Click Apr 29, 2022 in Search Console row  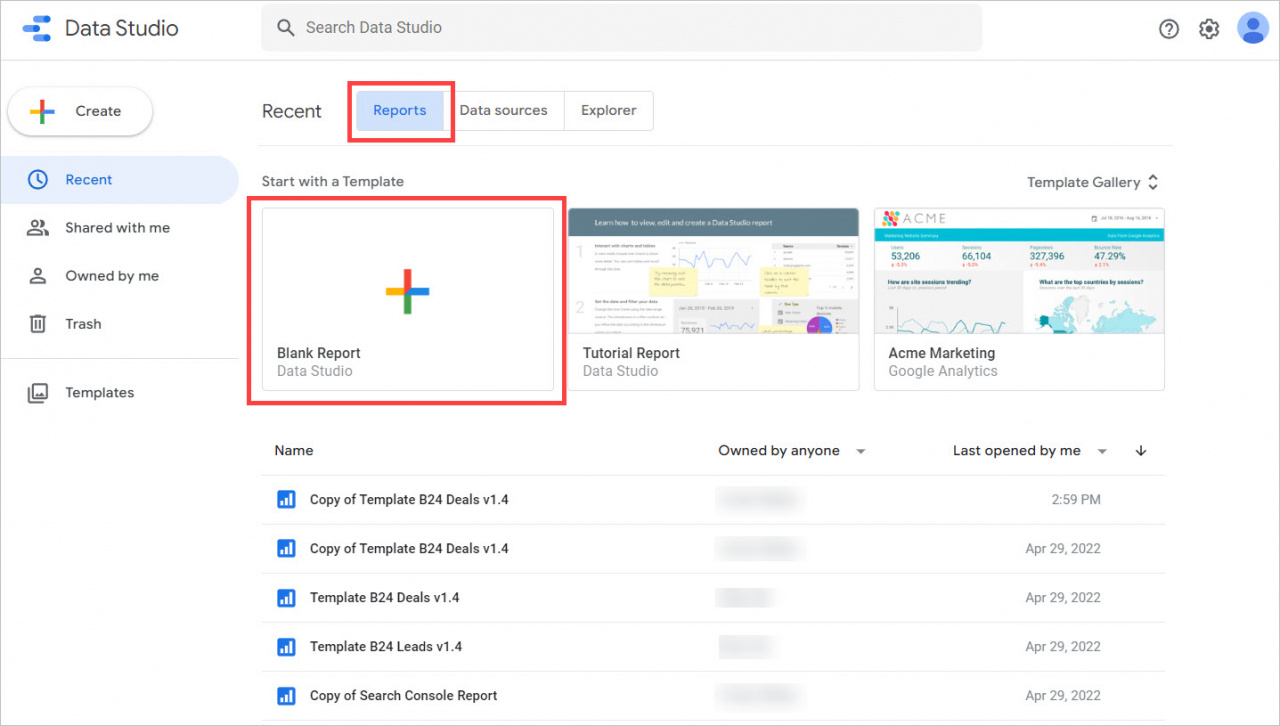click(1063, 696)
